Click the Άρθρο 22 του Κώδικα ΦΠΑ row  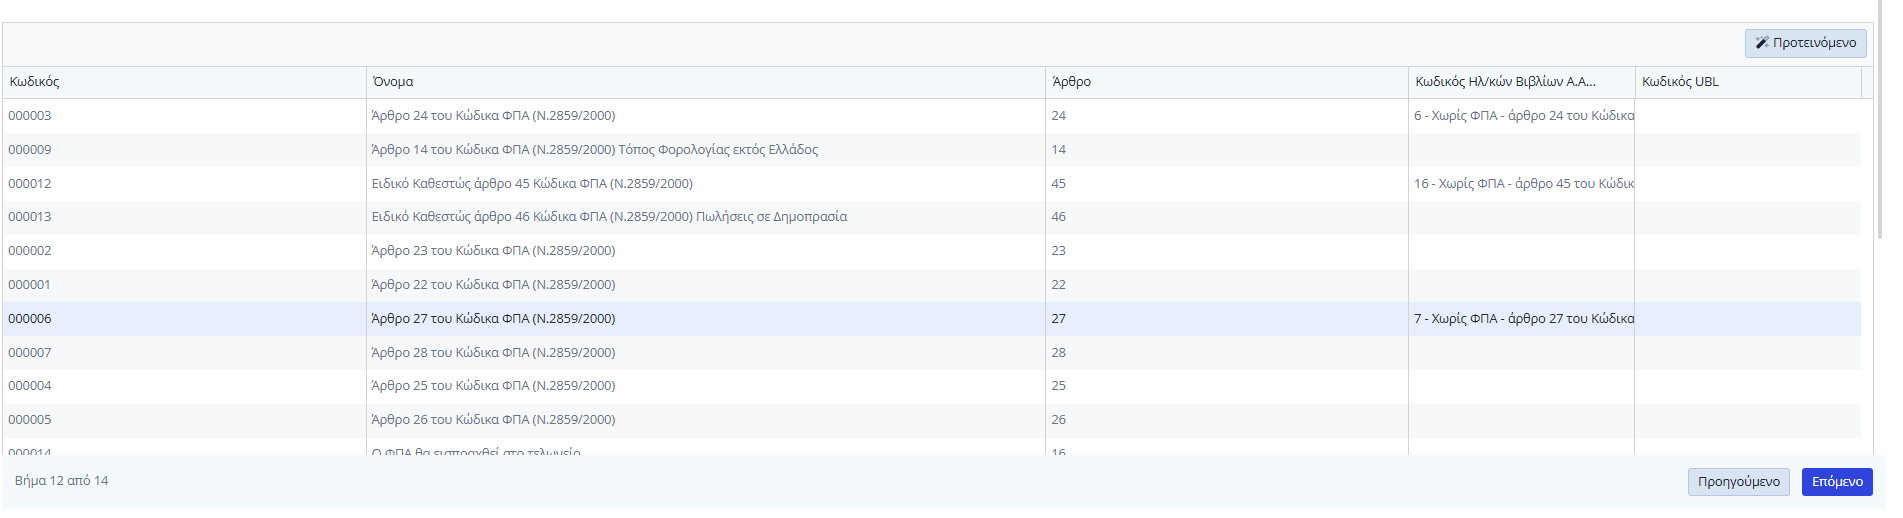tap(493, 285)
